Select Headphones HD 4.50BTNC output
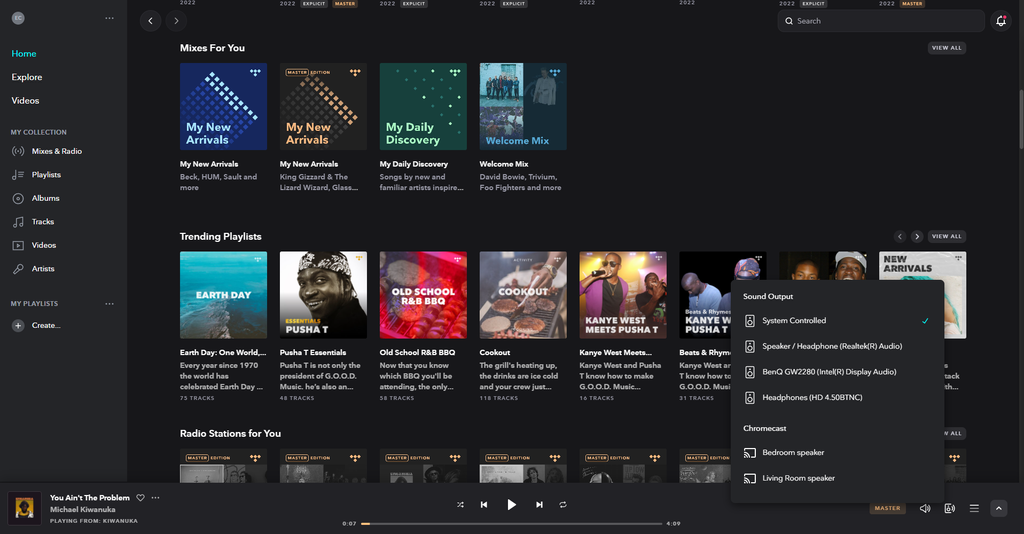 click(837, 397)
